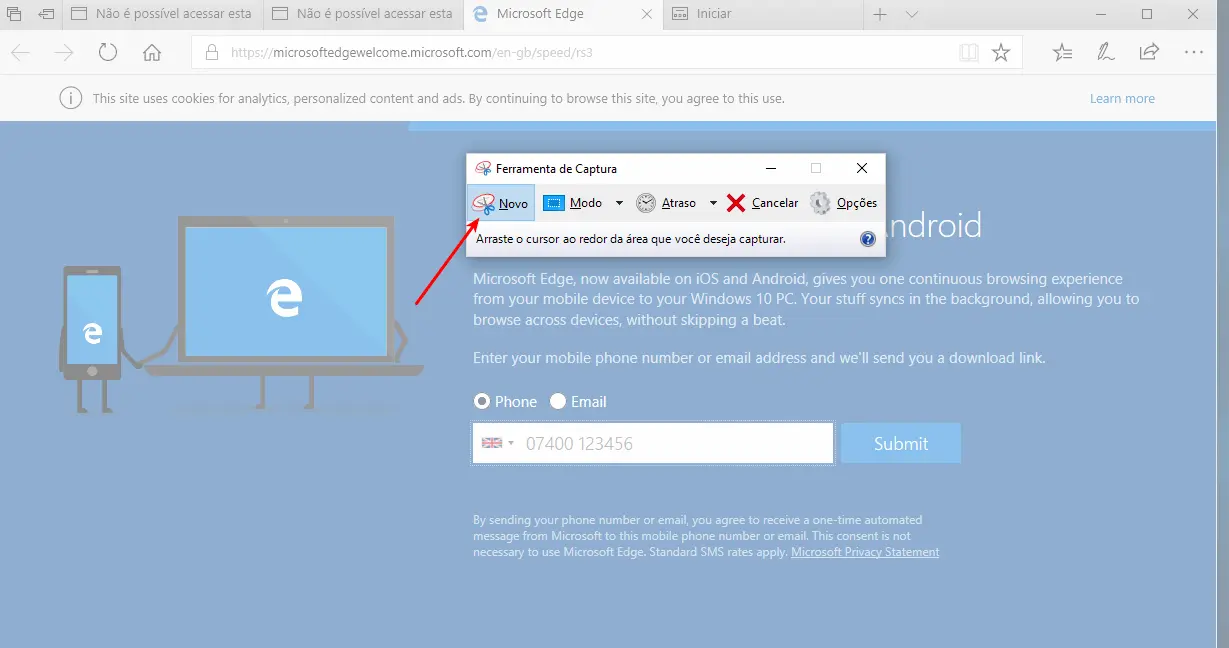Switch to the Iniciar tab
The image size is (1229, 648).
click(762, 14)
